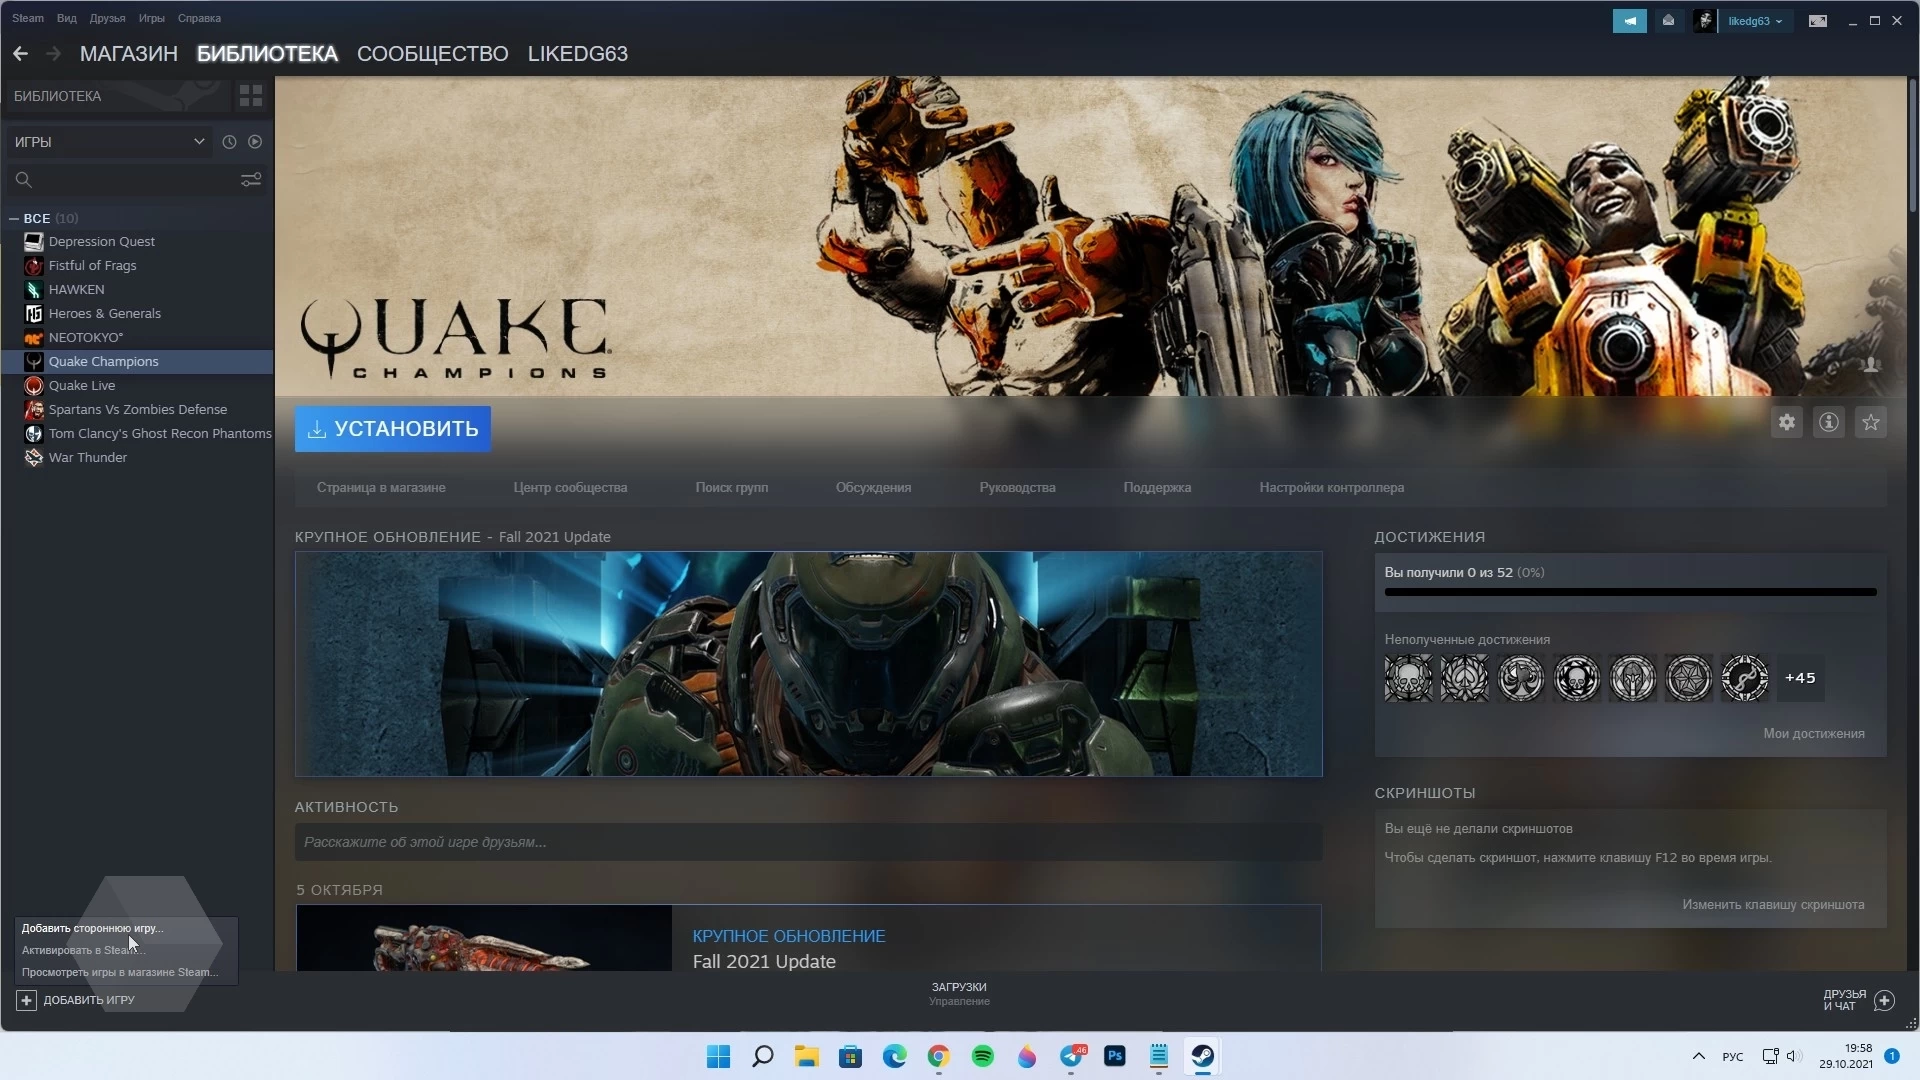Open first locked skull achievement icon
The height and width of the screenshot is (1080, 1920).
1409,678
